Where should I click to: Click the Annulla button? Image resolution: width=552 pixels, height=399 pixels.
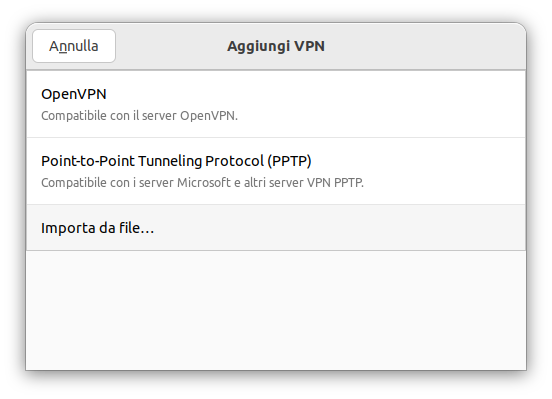tap(74, 46)
